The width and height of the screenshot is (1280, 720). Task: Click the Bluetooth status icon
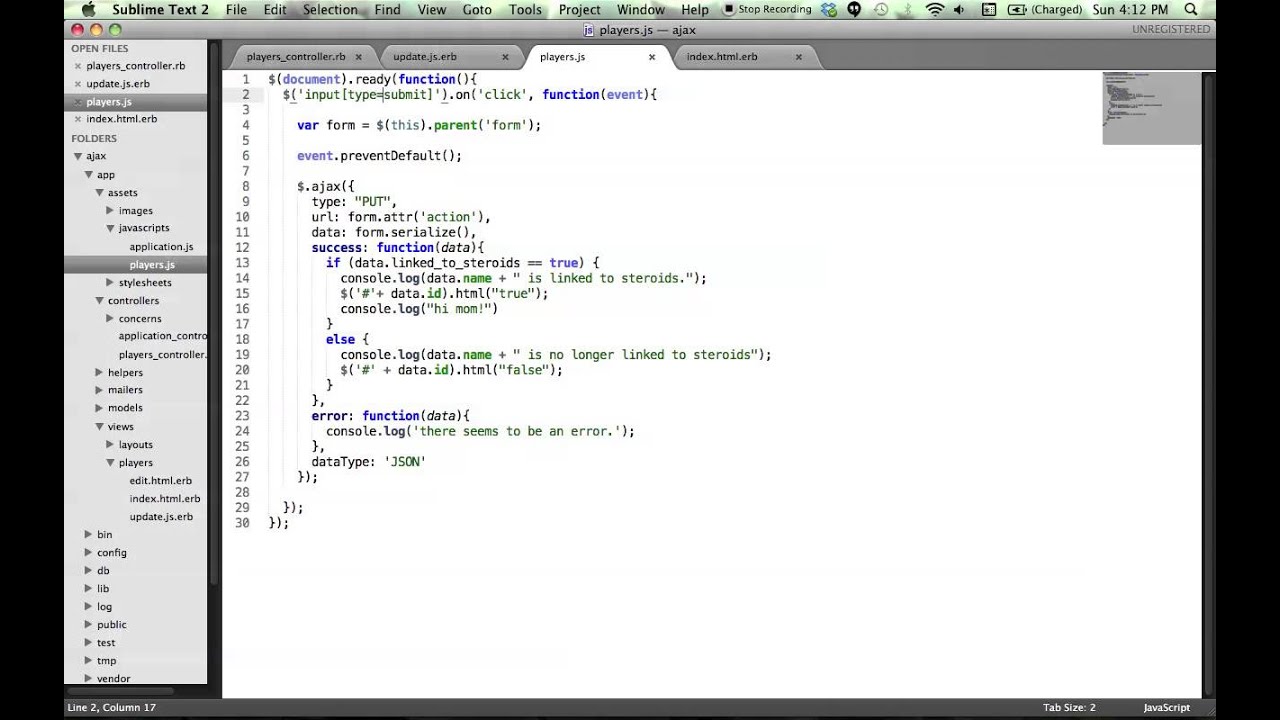[907, 10]
